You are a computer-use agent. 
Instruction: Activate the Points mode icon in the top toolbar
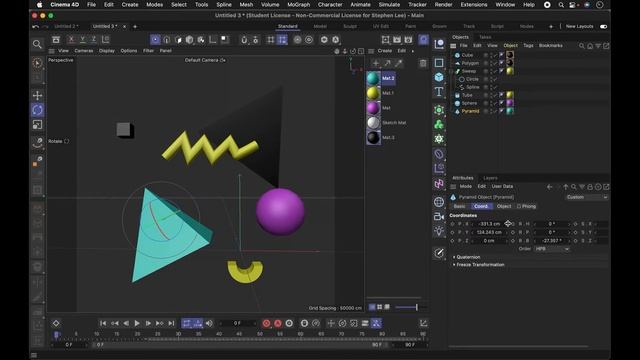tap(155, 40)
